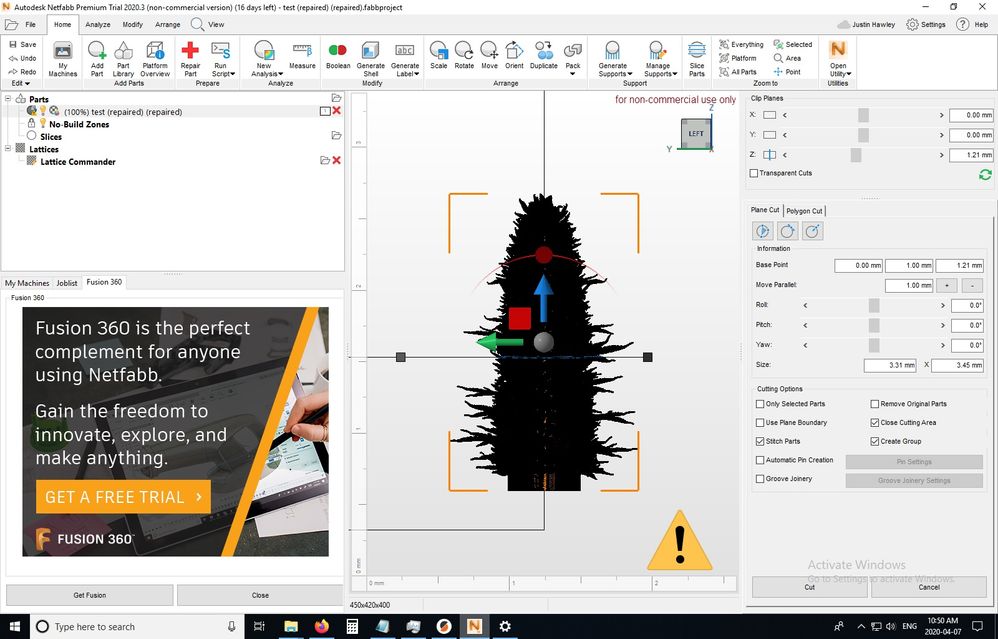Select the Move tool
998x639 pixels.
(x=489, y=56)
